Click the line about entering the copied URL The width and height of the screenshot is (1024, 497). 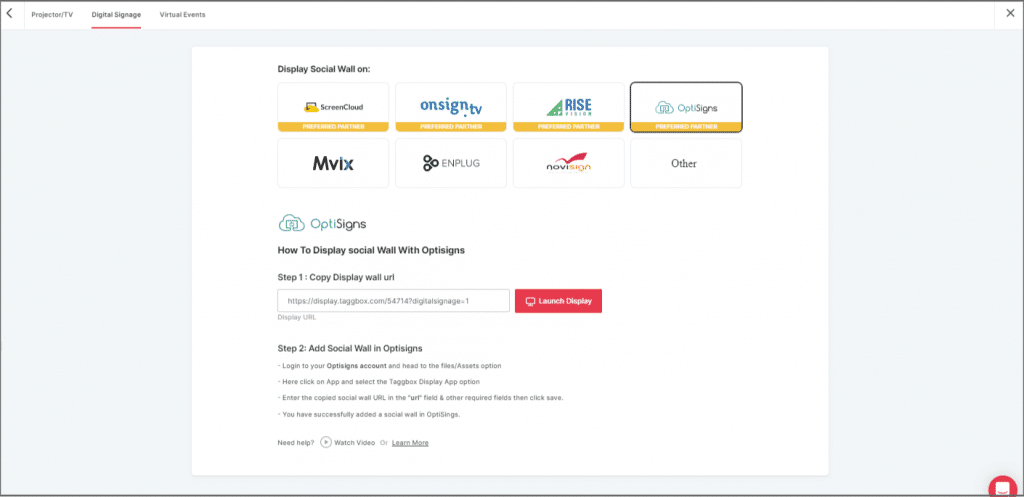[x=421, y=398]
